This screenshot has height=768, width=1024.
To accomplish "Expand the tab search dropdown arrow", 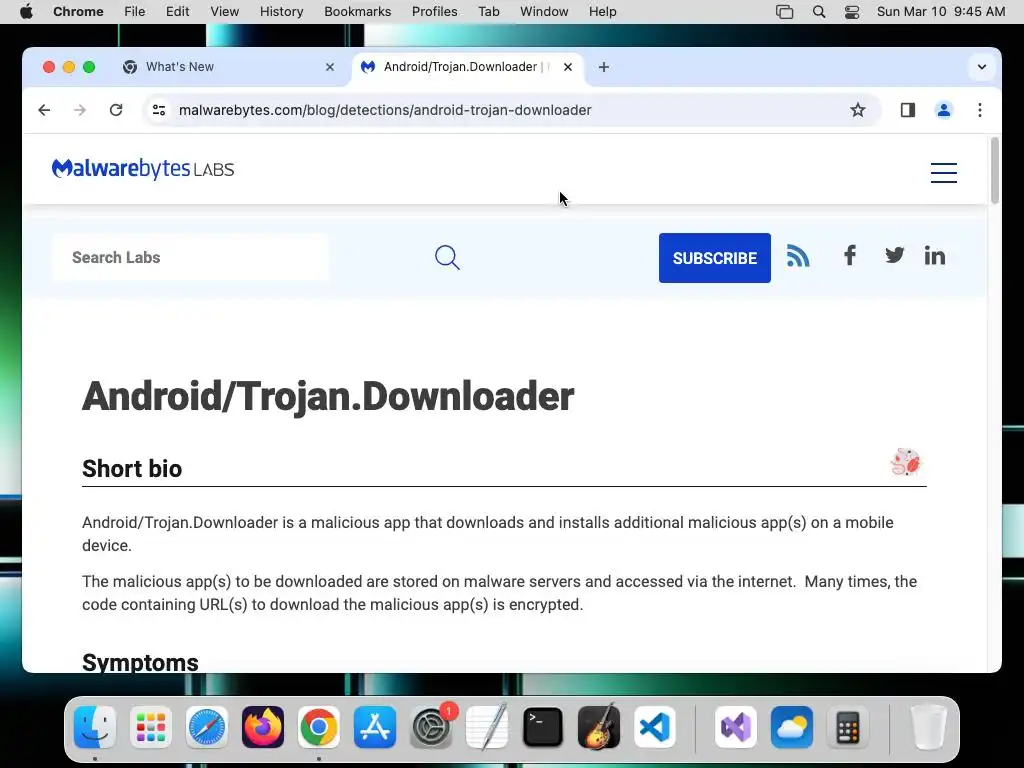I will pos(981,67).
